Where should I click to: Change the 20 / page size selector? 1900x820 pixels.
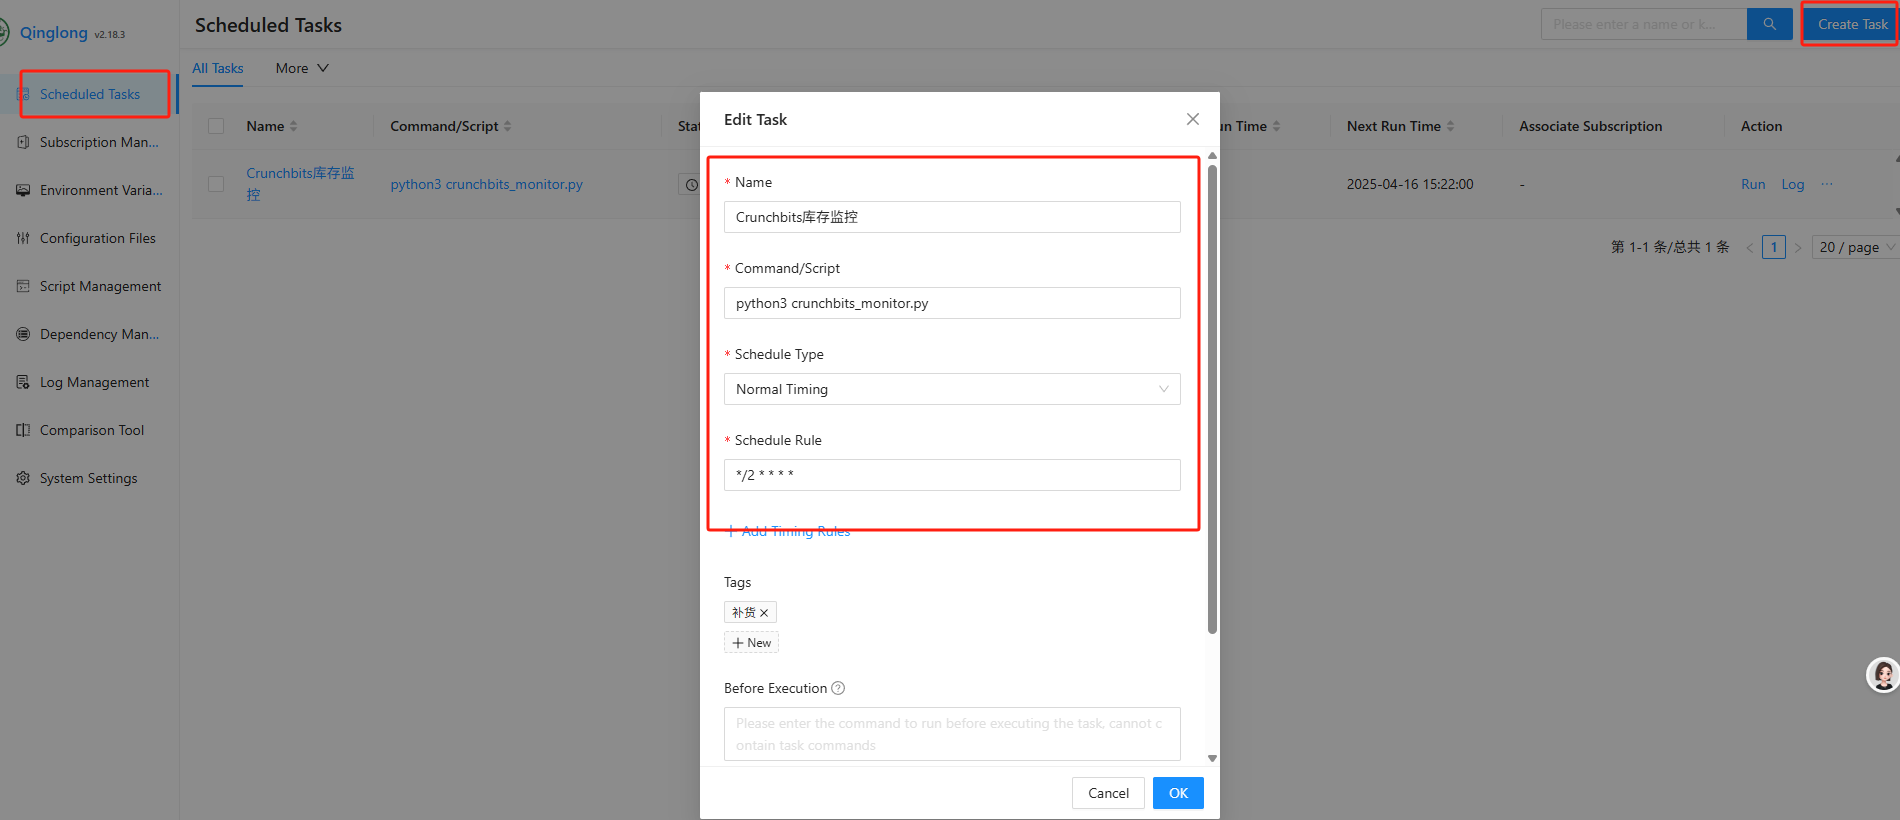click(x=1854, y=247)
